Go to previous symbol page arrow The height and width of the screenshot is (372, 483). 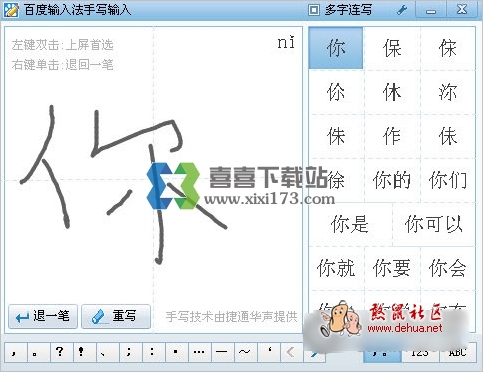(291, 352)
